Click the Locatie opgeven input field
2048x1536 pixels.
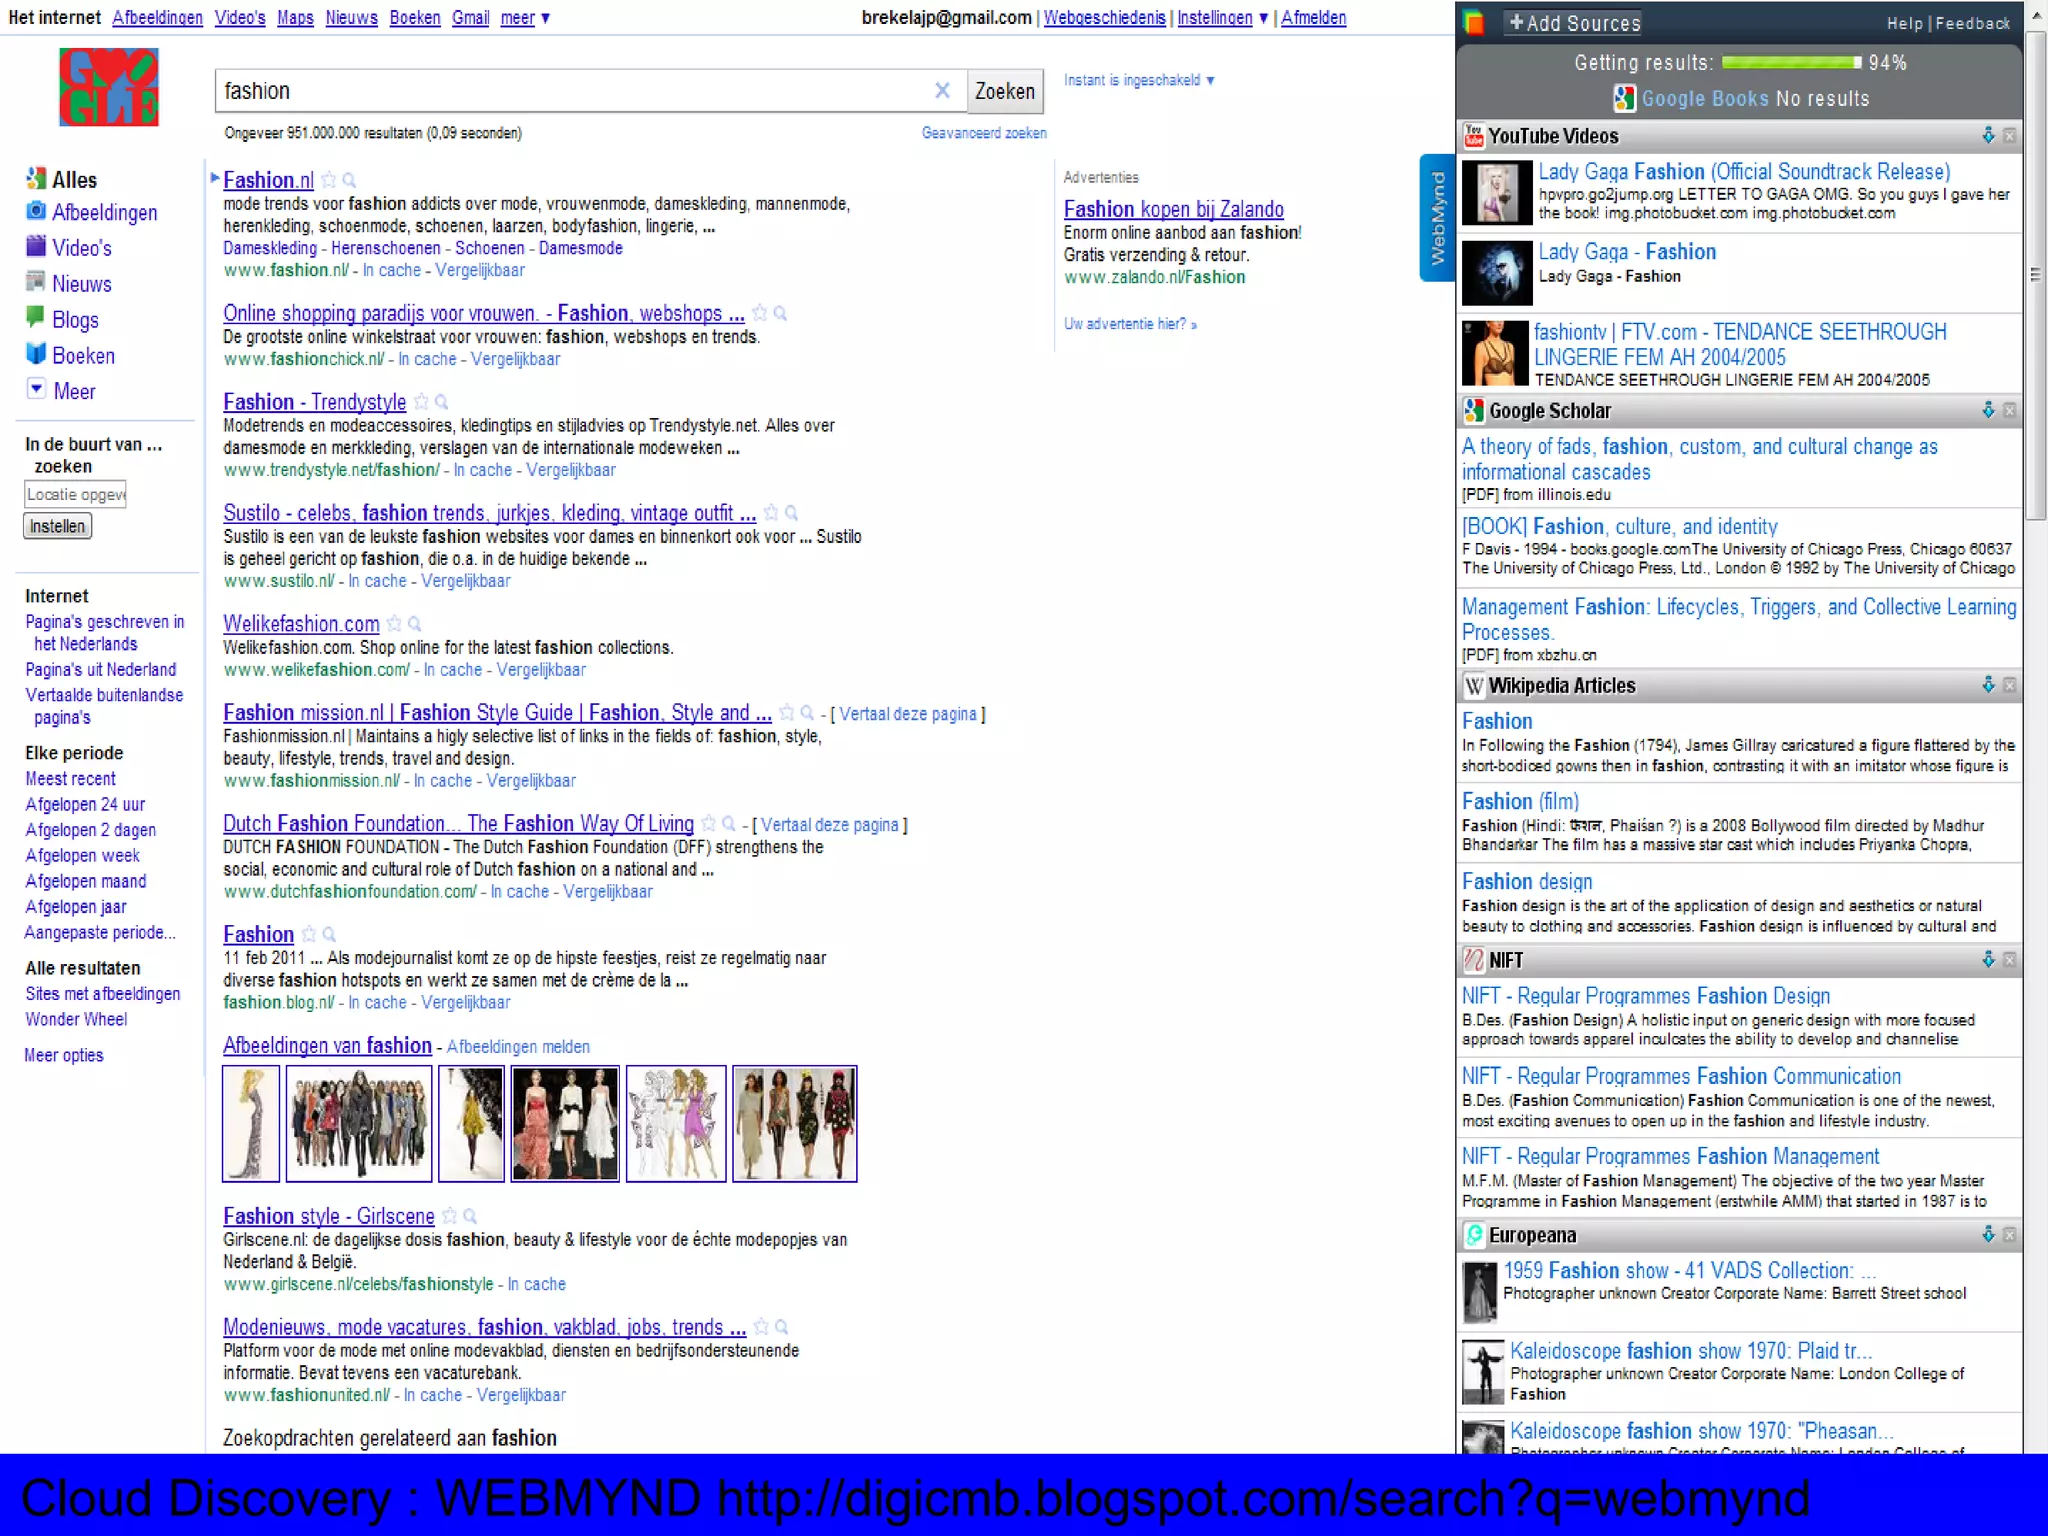(x=75, y=494)
